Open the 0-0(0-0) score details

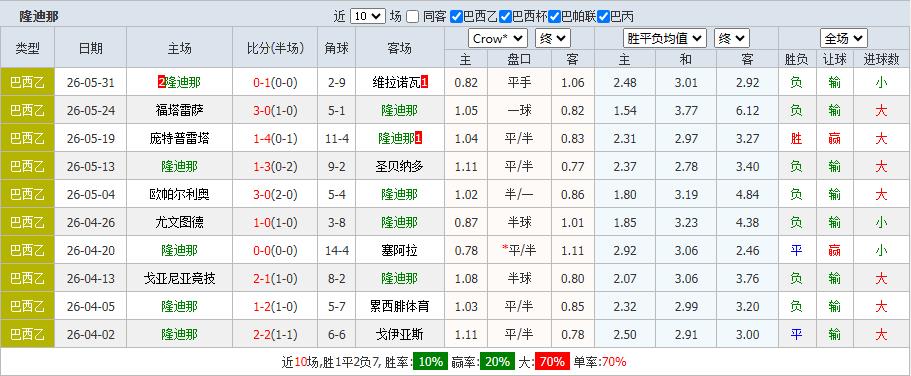(275, 250)
